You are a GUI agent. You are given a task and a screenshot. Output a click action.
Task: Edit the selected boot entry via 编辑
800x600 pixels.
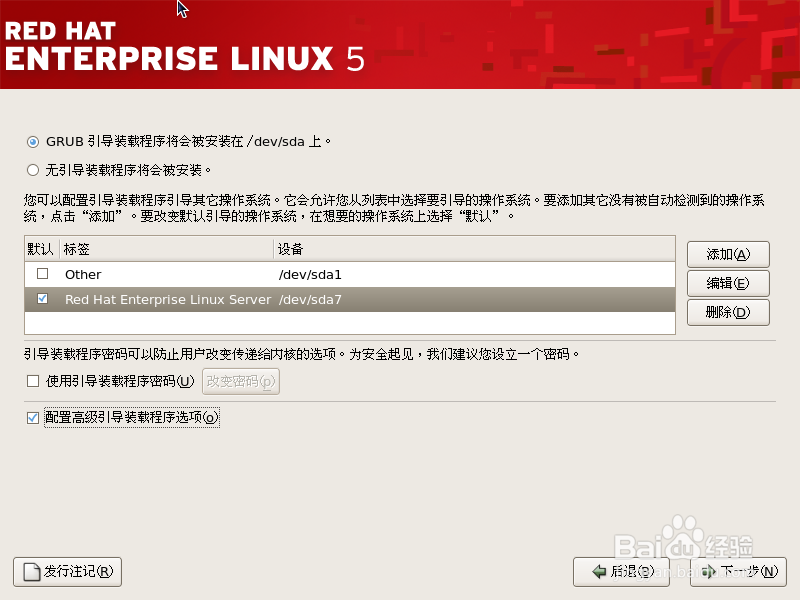(728, 283)
